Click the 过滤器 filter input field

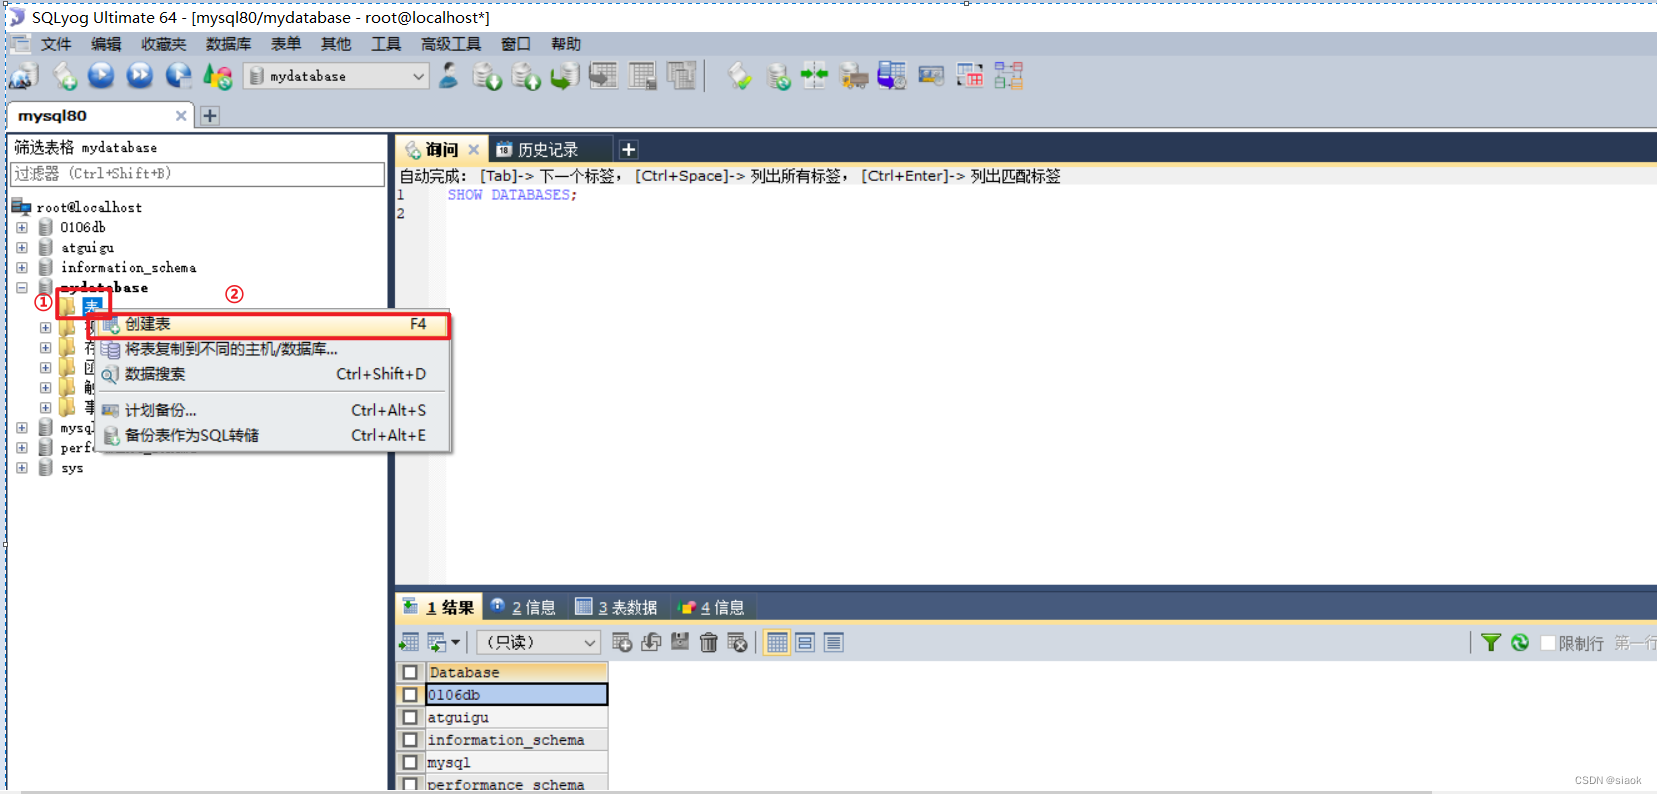click(x=198, y=174)
